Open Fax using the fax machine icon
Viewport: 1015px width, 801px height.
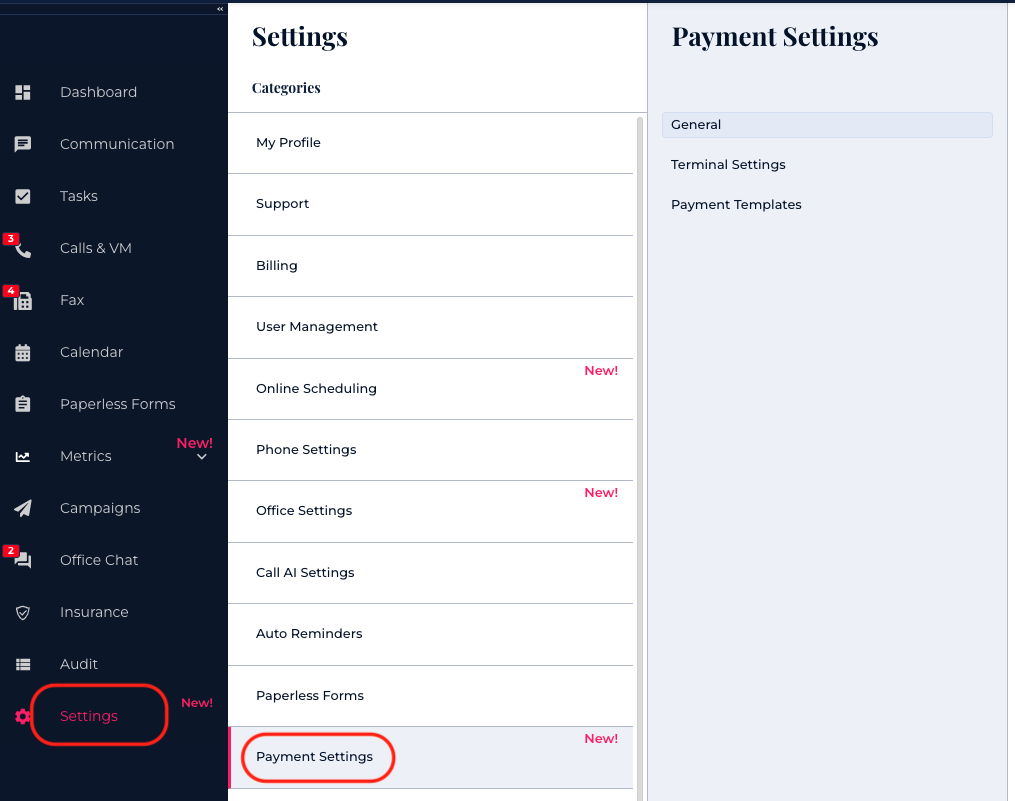(23, 301)
